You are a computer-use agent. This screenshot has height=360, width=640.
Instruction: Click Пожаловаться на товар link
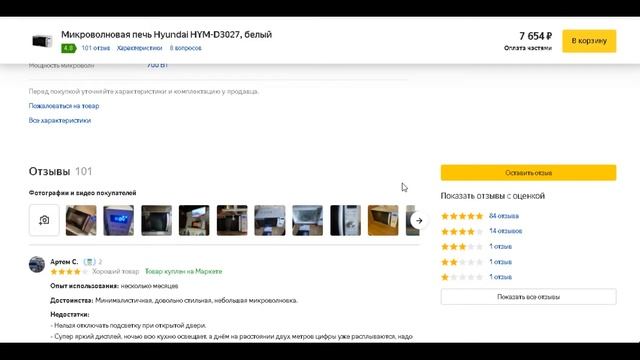click(x=64, y=106)
